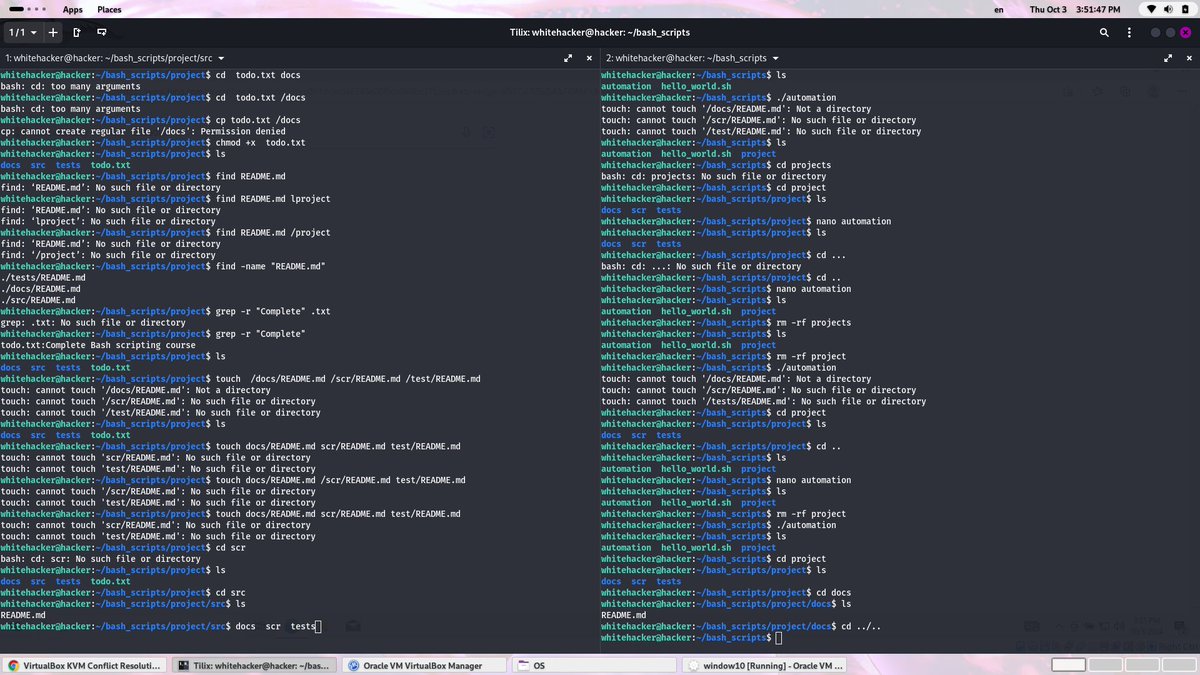Click the battery icon in the top bar
Image resolution: width=1200 pixels, height=675 pixels.
click(1185, 9)
